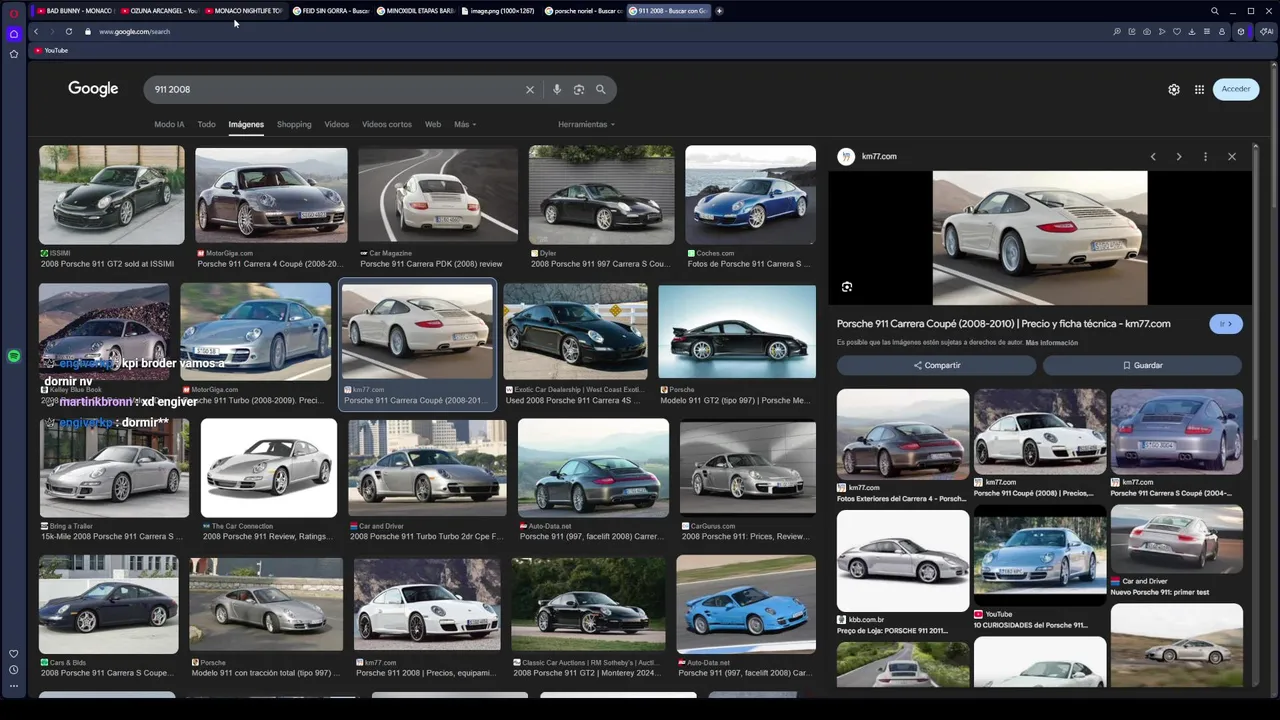The height and width of the screenshot is (720, 1280).
Task: Open the Opera snapshot camera tool
Action: tap(1147, 31)
